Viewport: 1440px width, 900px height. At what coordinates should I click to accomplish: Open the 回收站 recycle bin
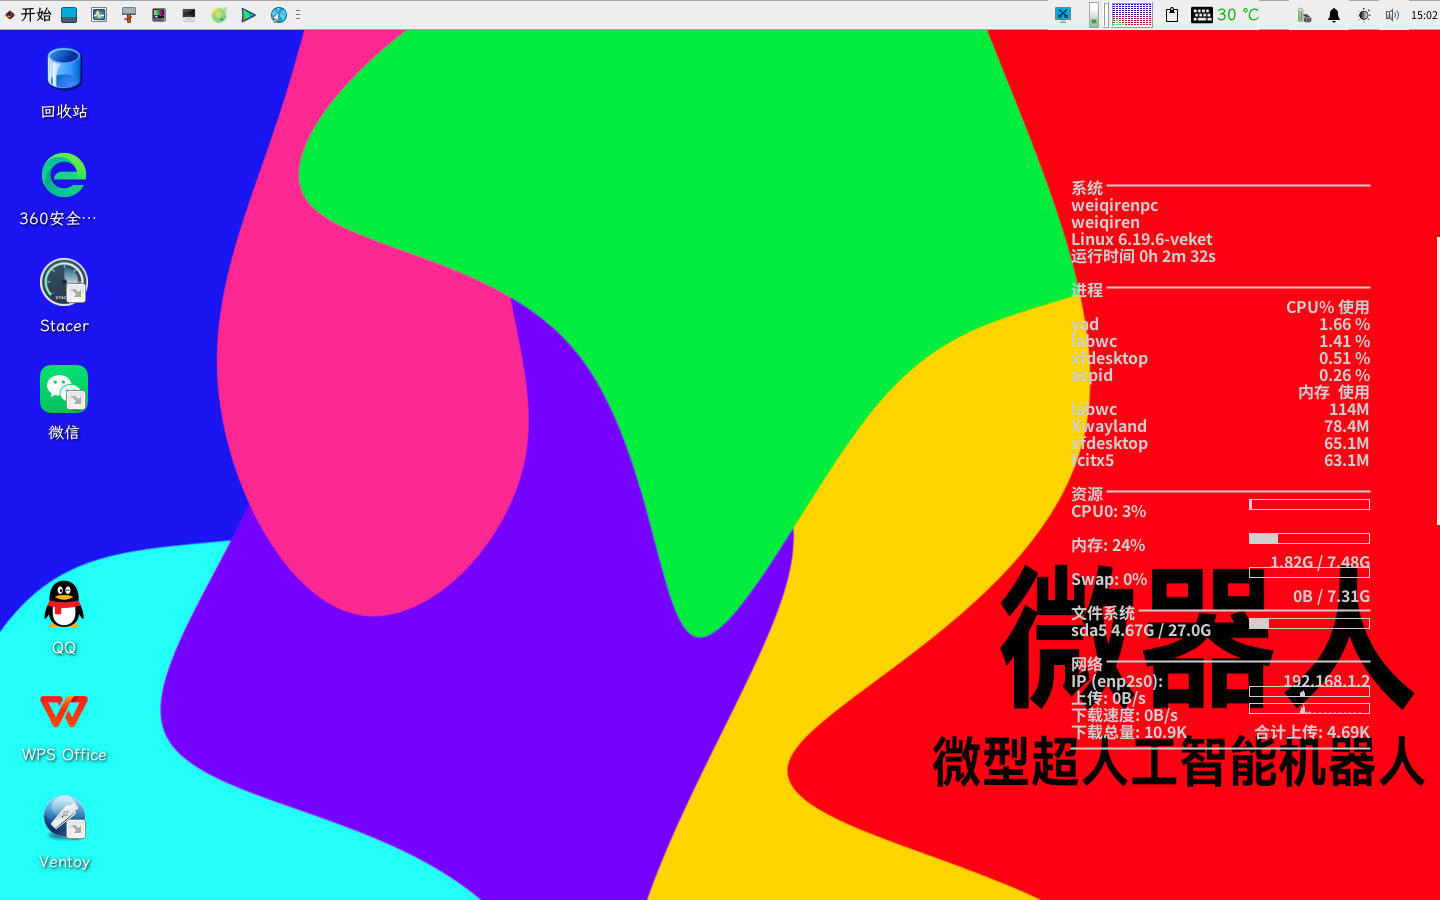pos(63,68)
